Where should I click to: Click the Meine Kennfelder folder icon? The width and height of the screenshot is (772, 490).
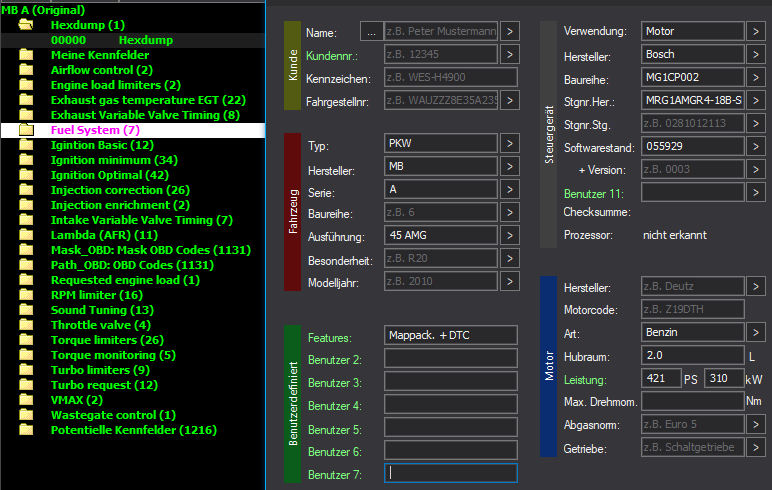click(x=26, y=55)
